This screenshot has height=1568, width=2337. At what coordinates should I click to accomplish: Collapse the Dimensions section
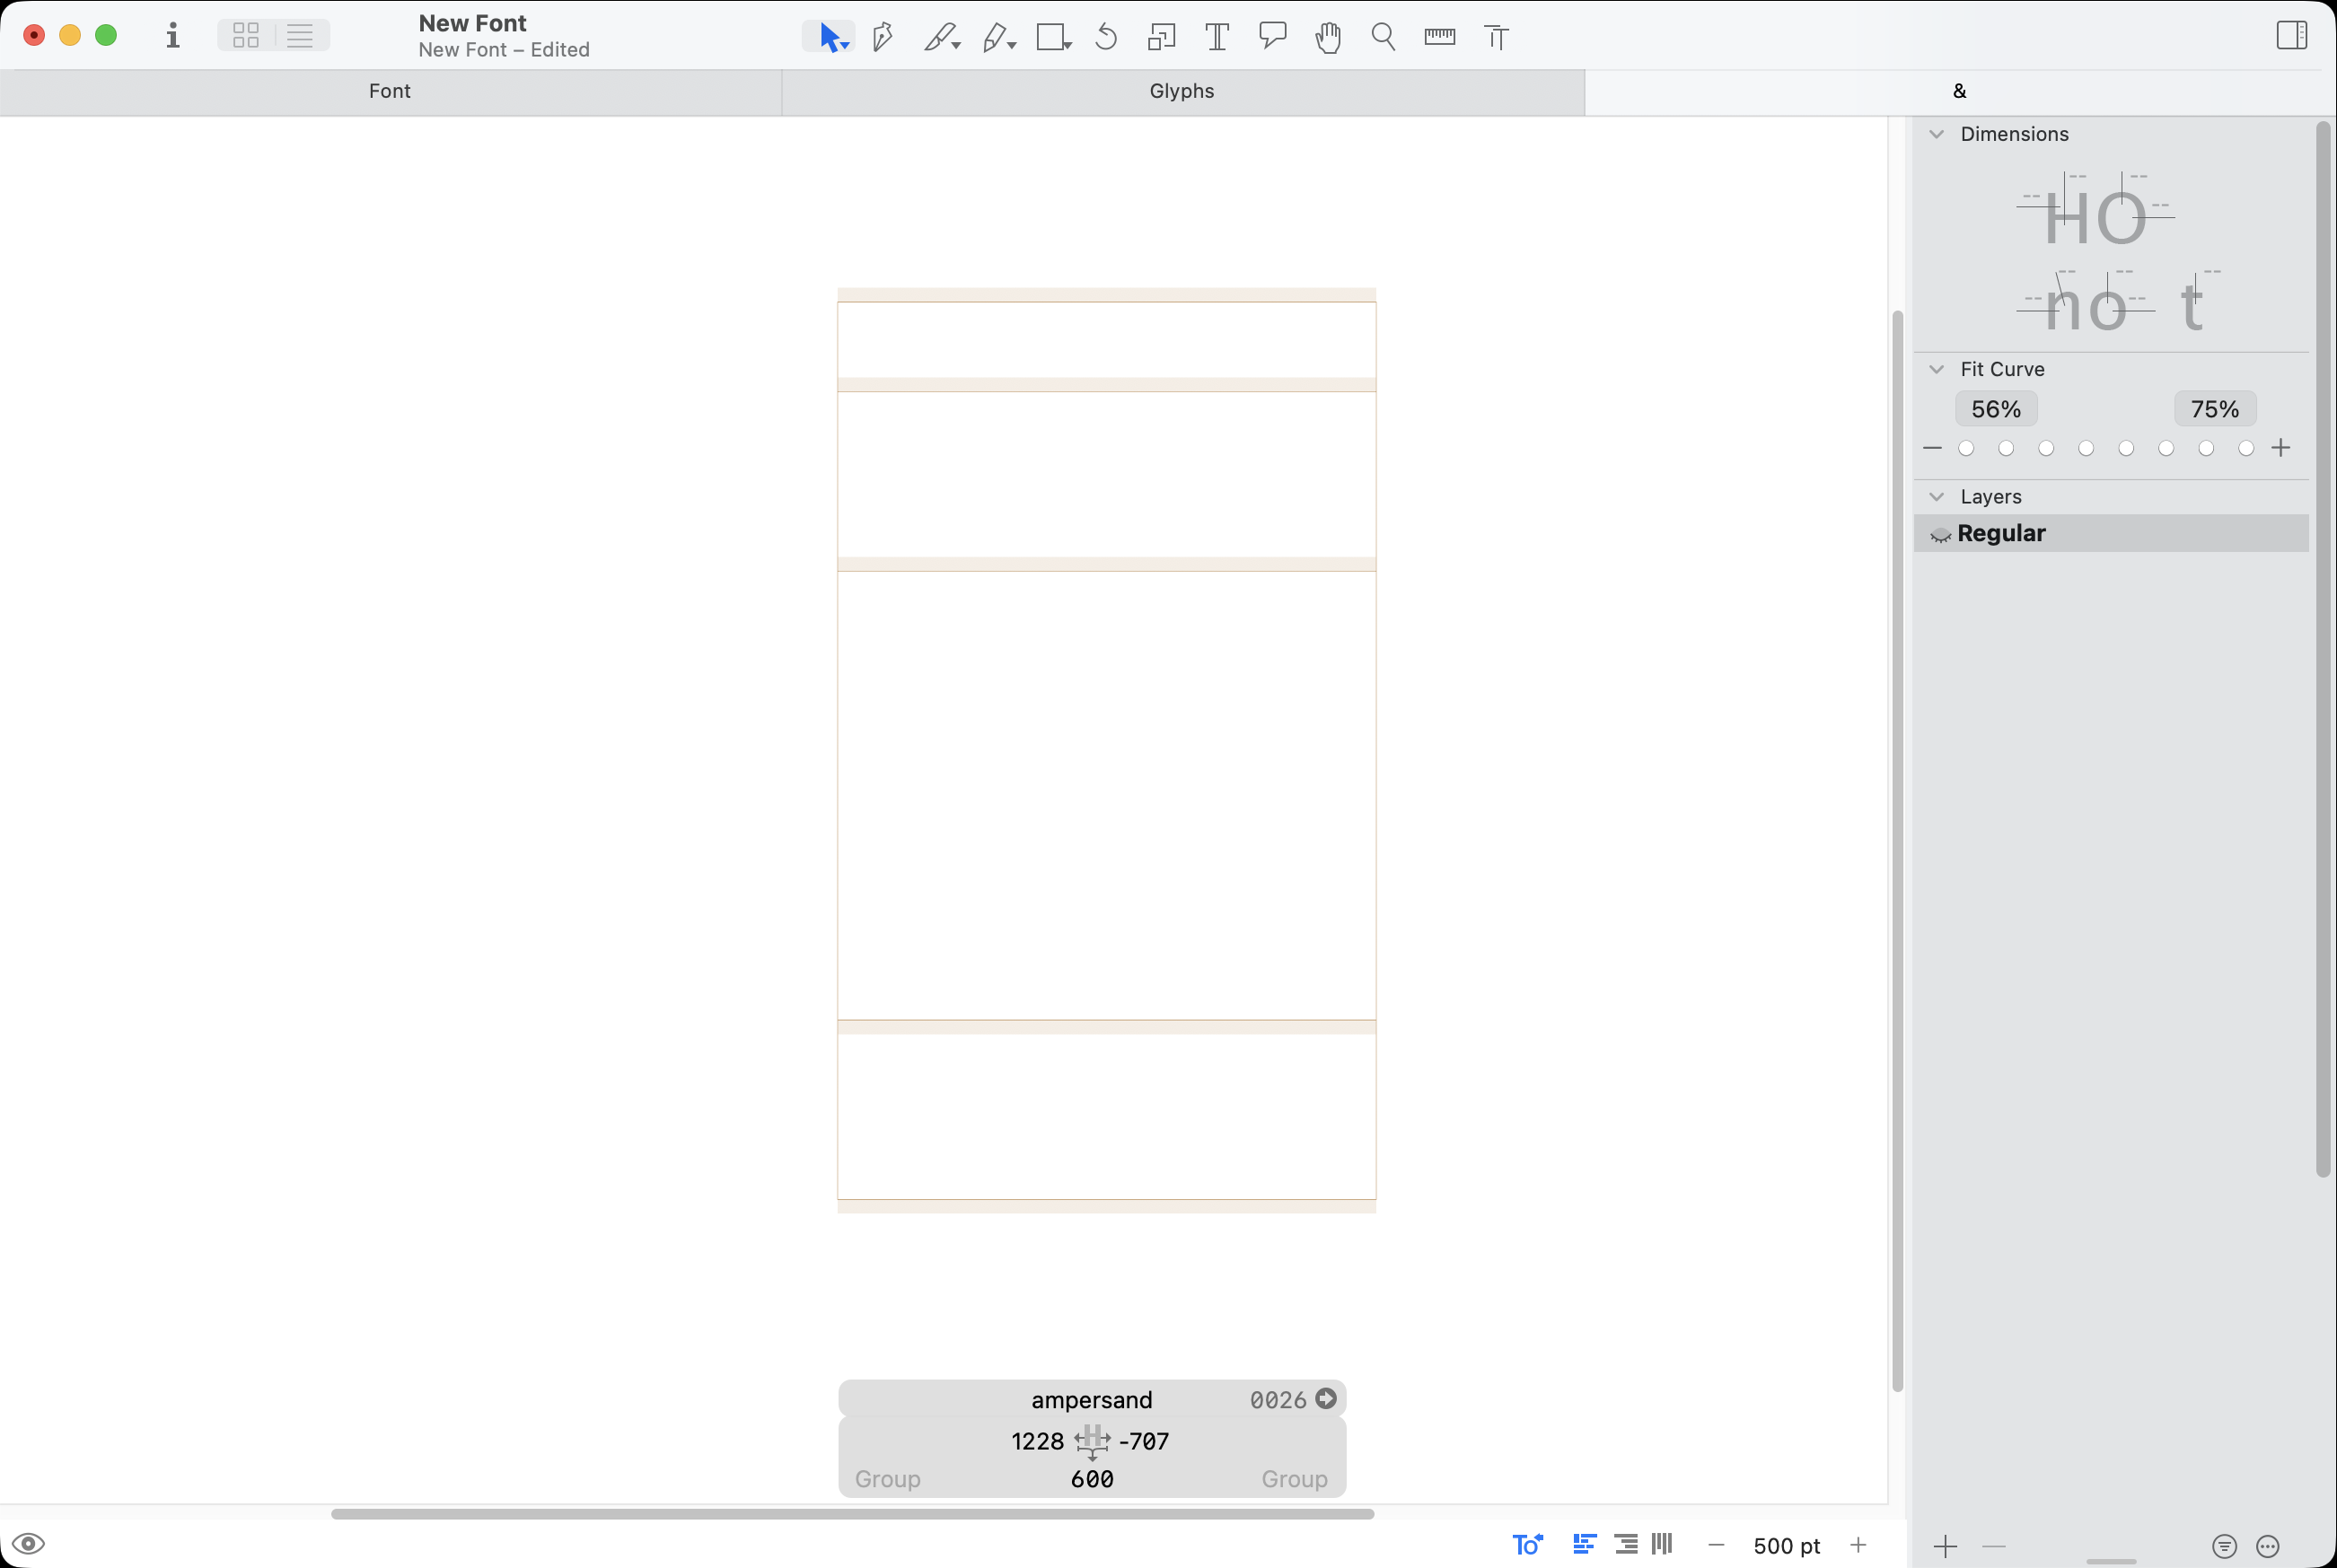1937,133
